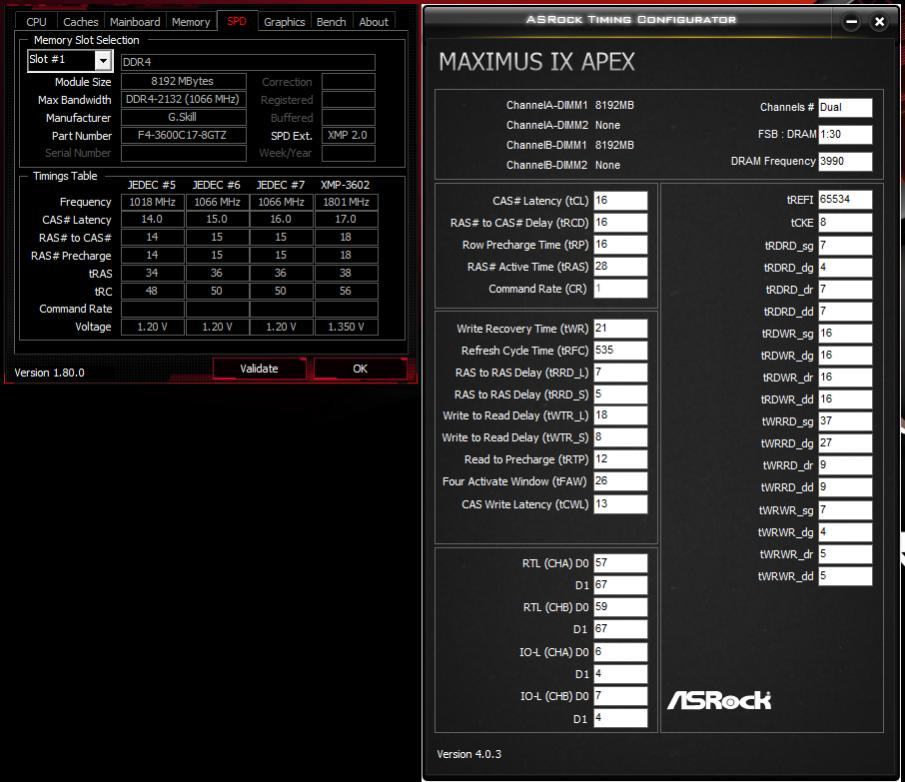Click the tRDWR_sg value field
The image size is (905, 782).
pos(845,334)
